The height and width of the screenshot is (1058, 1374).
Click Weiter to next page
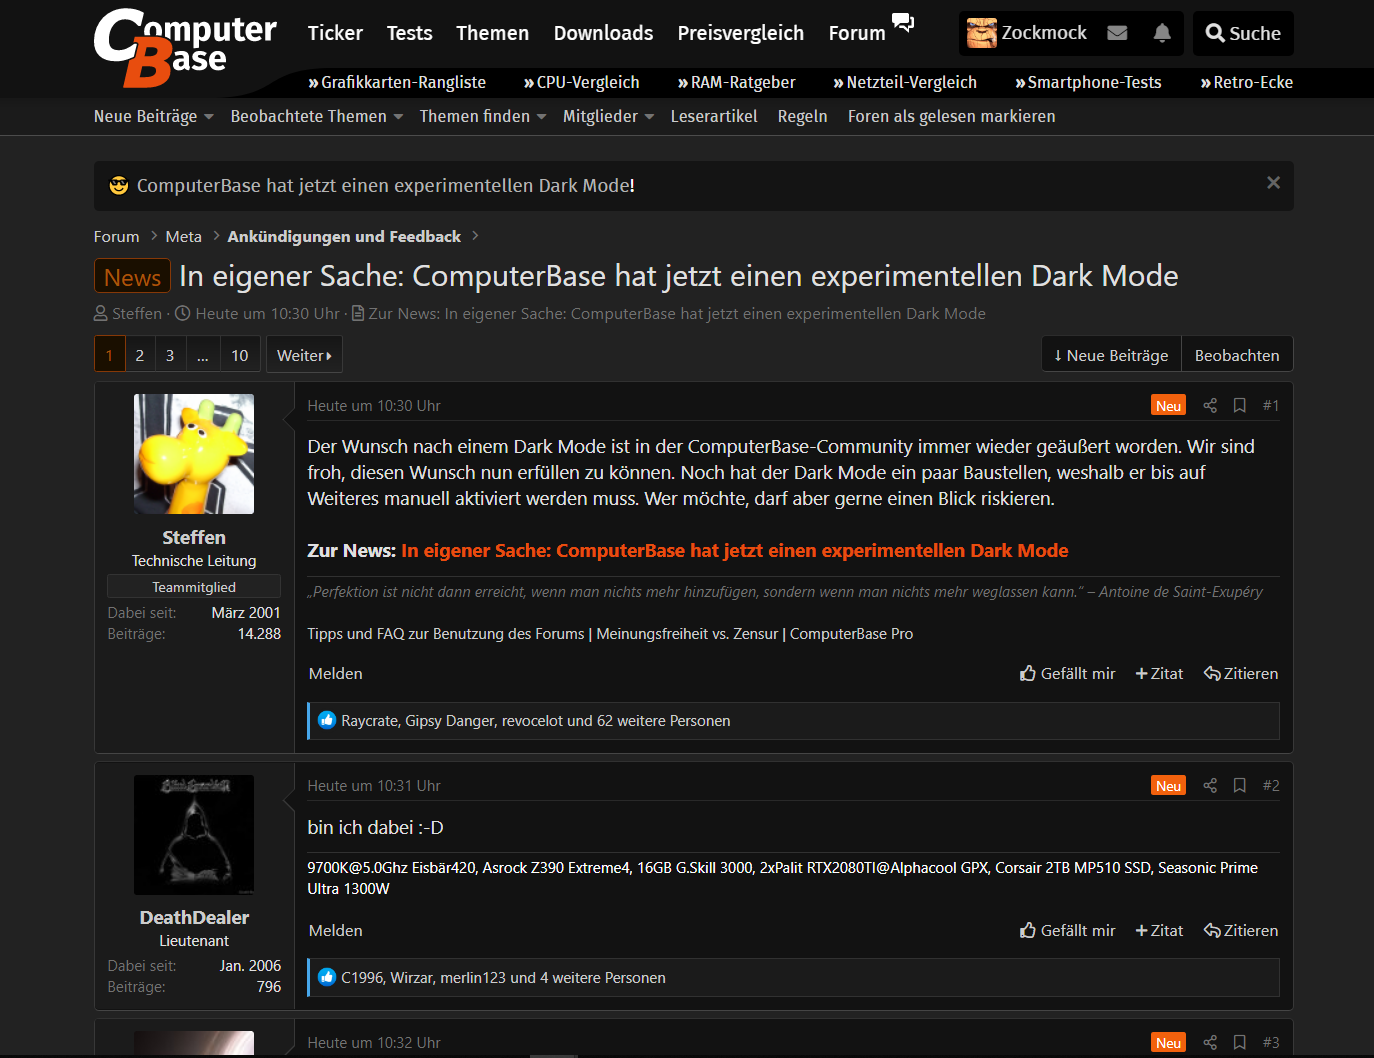[304, 355]
